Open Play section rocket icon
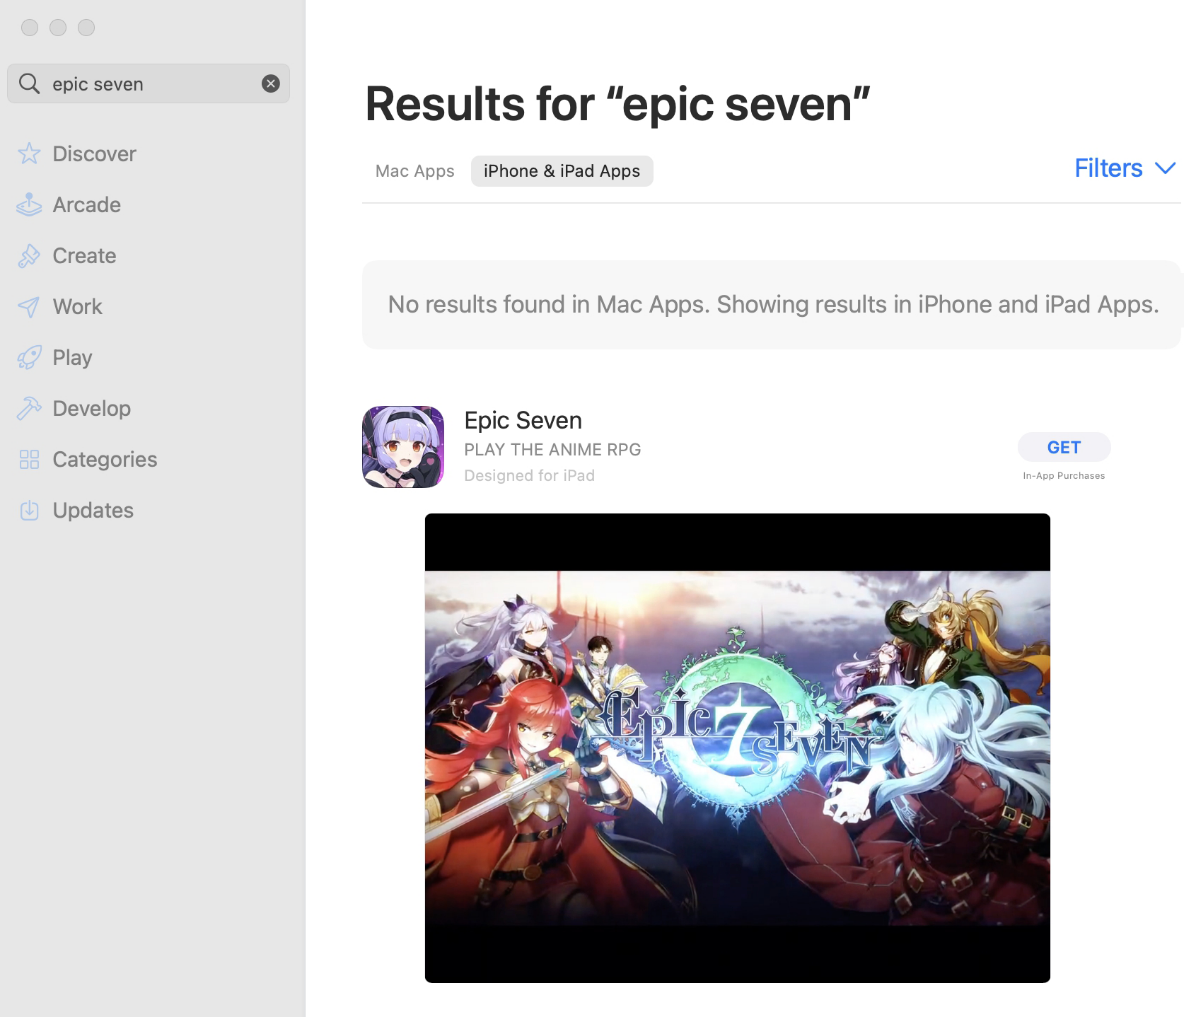 point(29,357)
